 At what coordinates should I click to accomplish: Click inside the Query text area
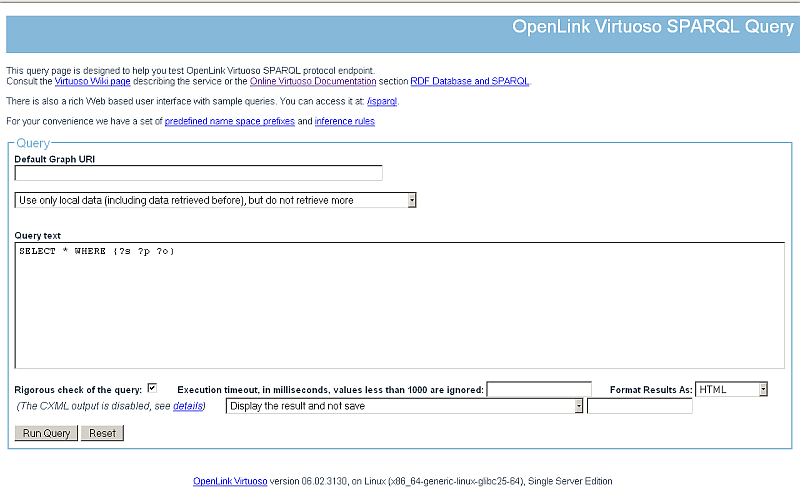click(x=400, y=305)
